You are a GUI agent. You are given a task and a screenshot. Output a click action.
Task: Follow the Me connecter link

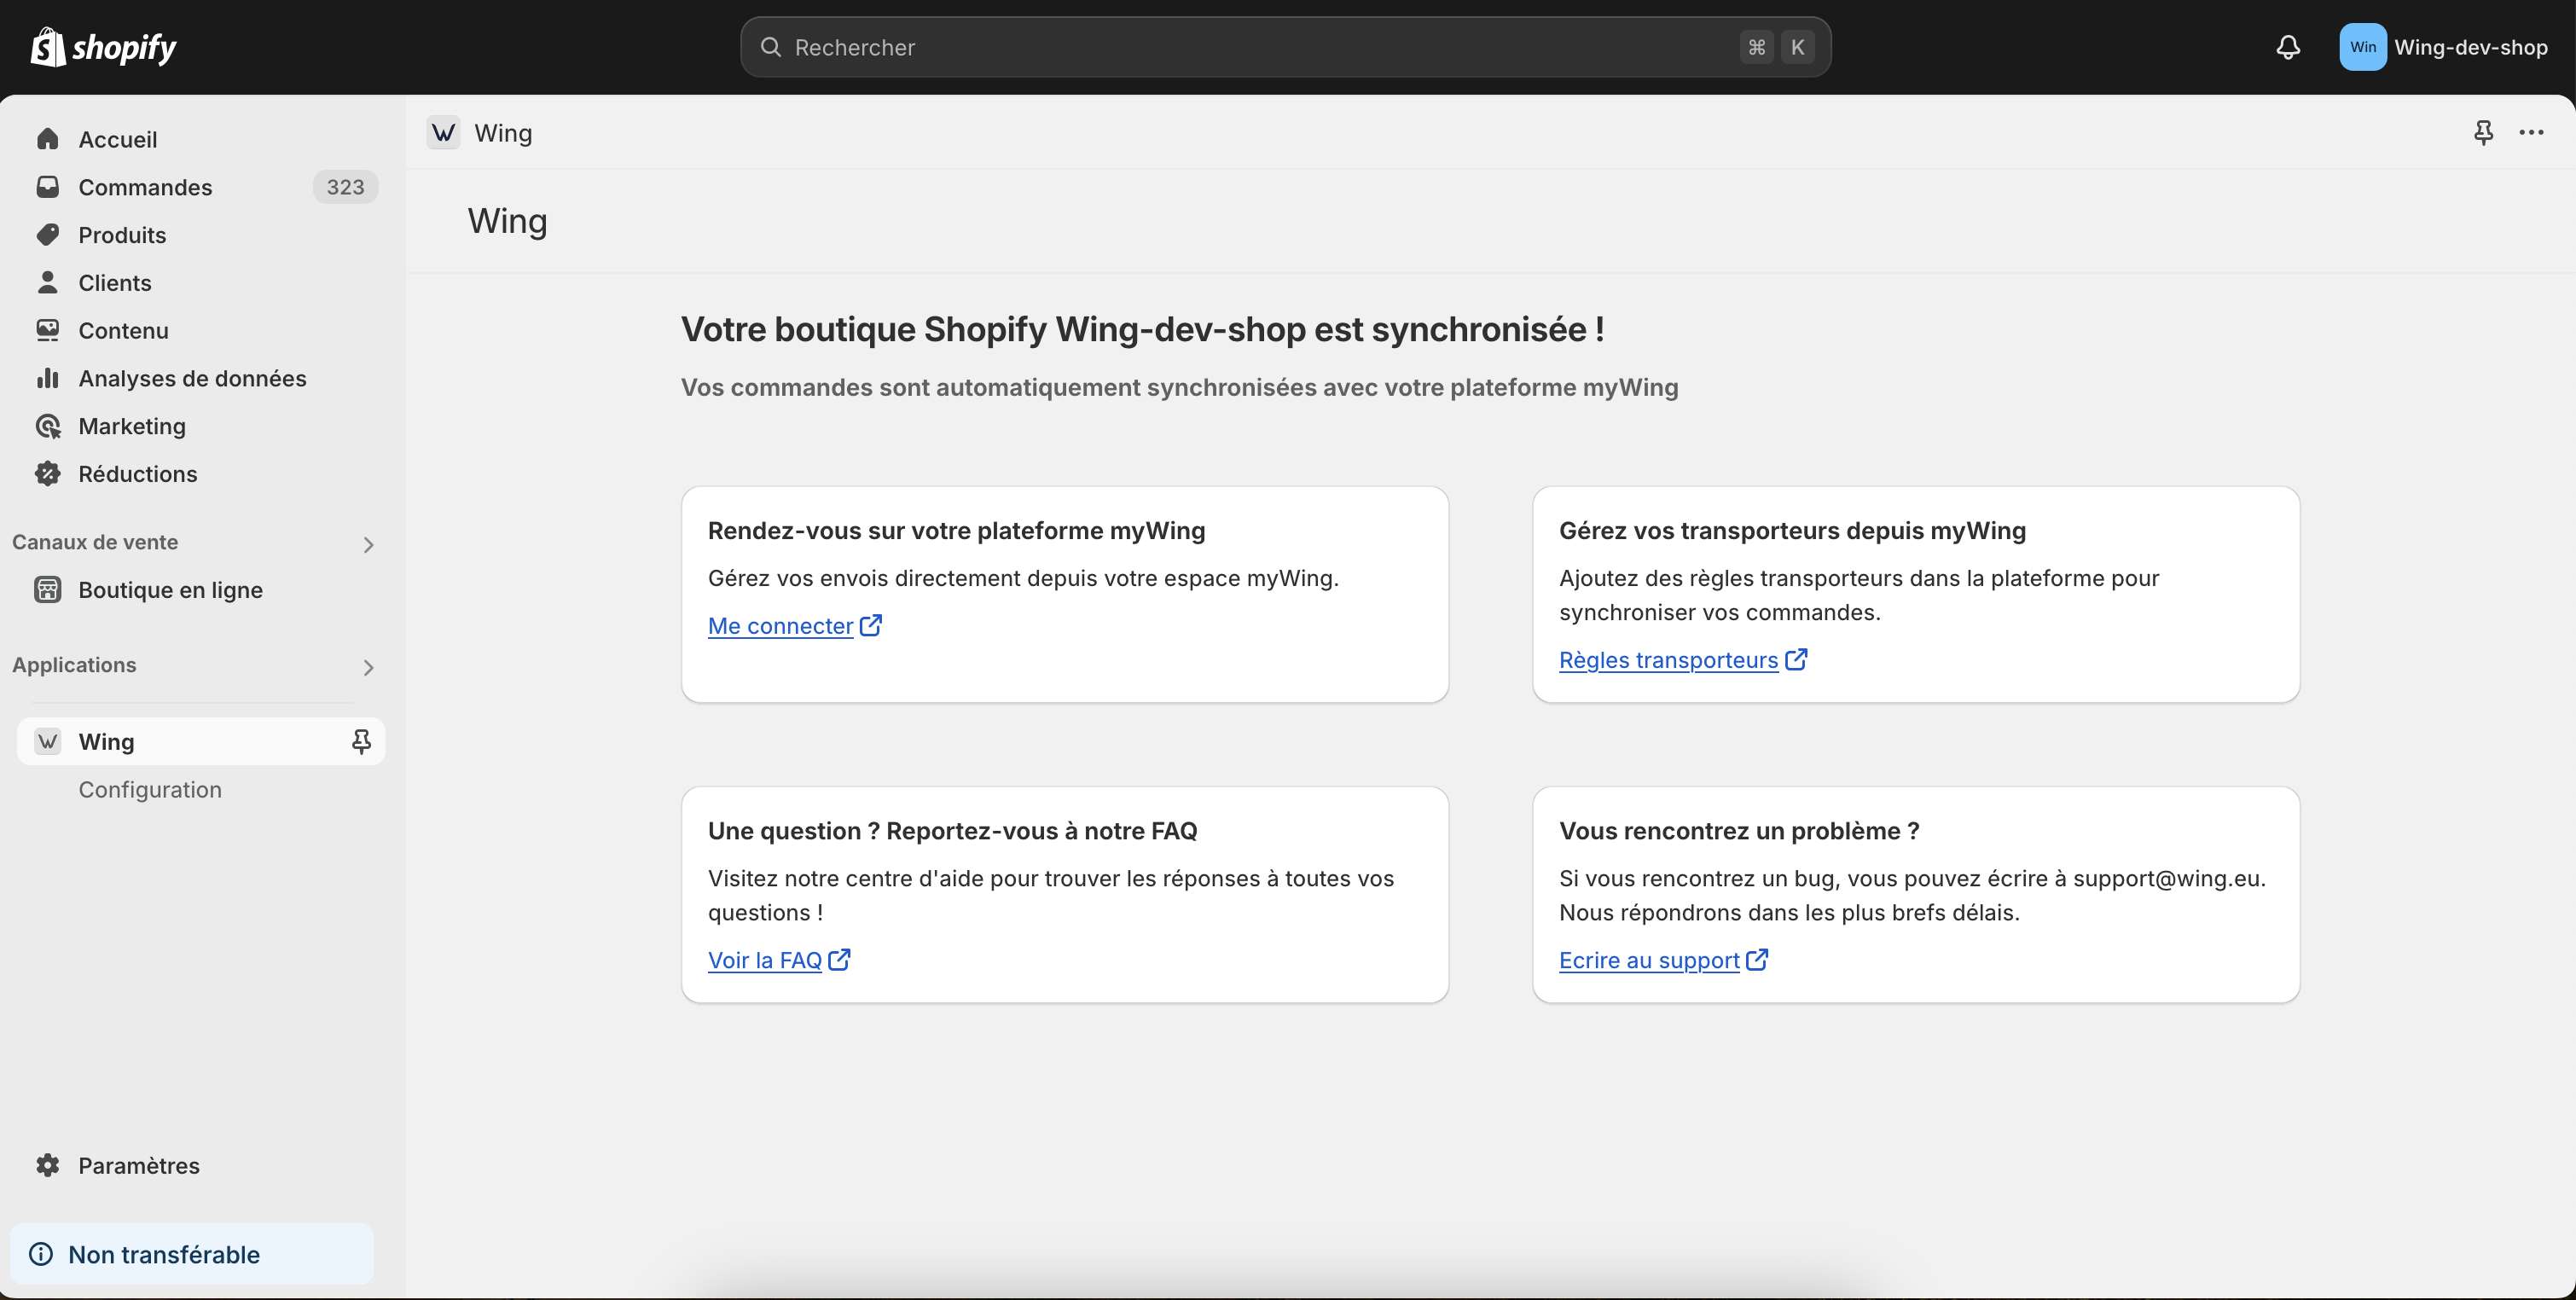780,625
